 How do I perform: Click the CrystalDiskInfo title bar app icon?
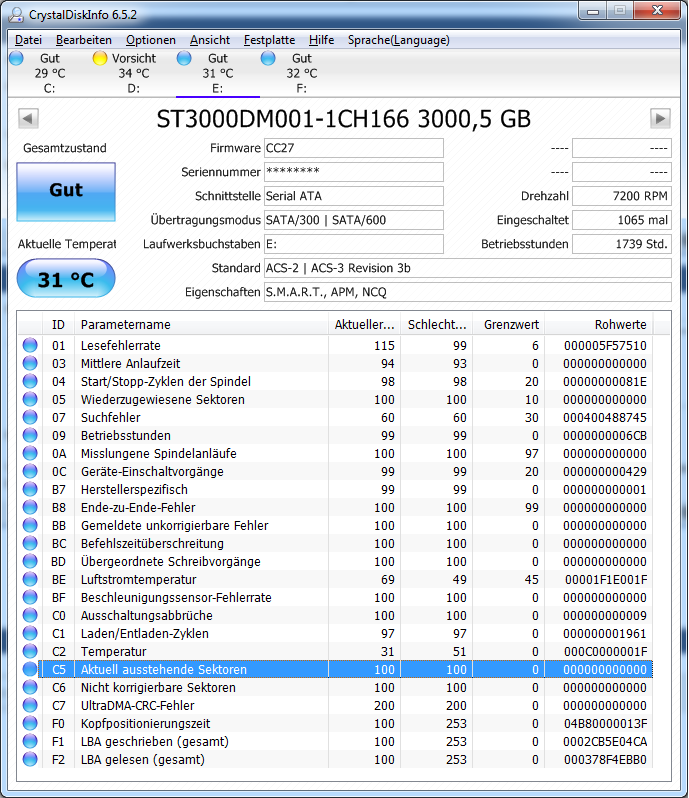tap(16, 14)
